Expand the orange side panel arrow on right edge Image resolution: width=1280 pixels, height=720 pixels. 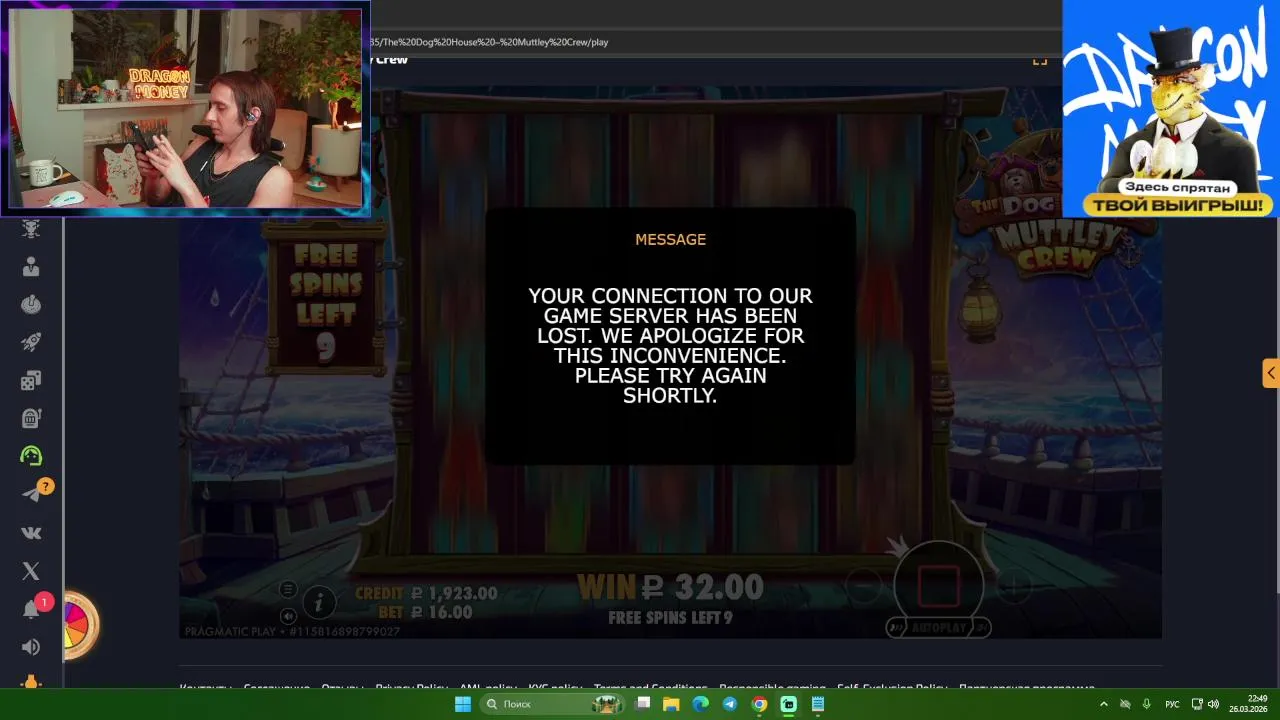pos(1270,373)
